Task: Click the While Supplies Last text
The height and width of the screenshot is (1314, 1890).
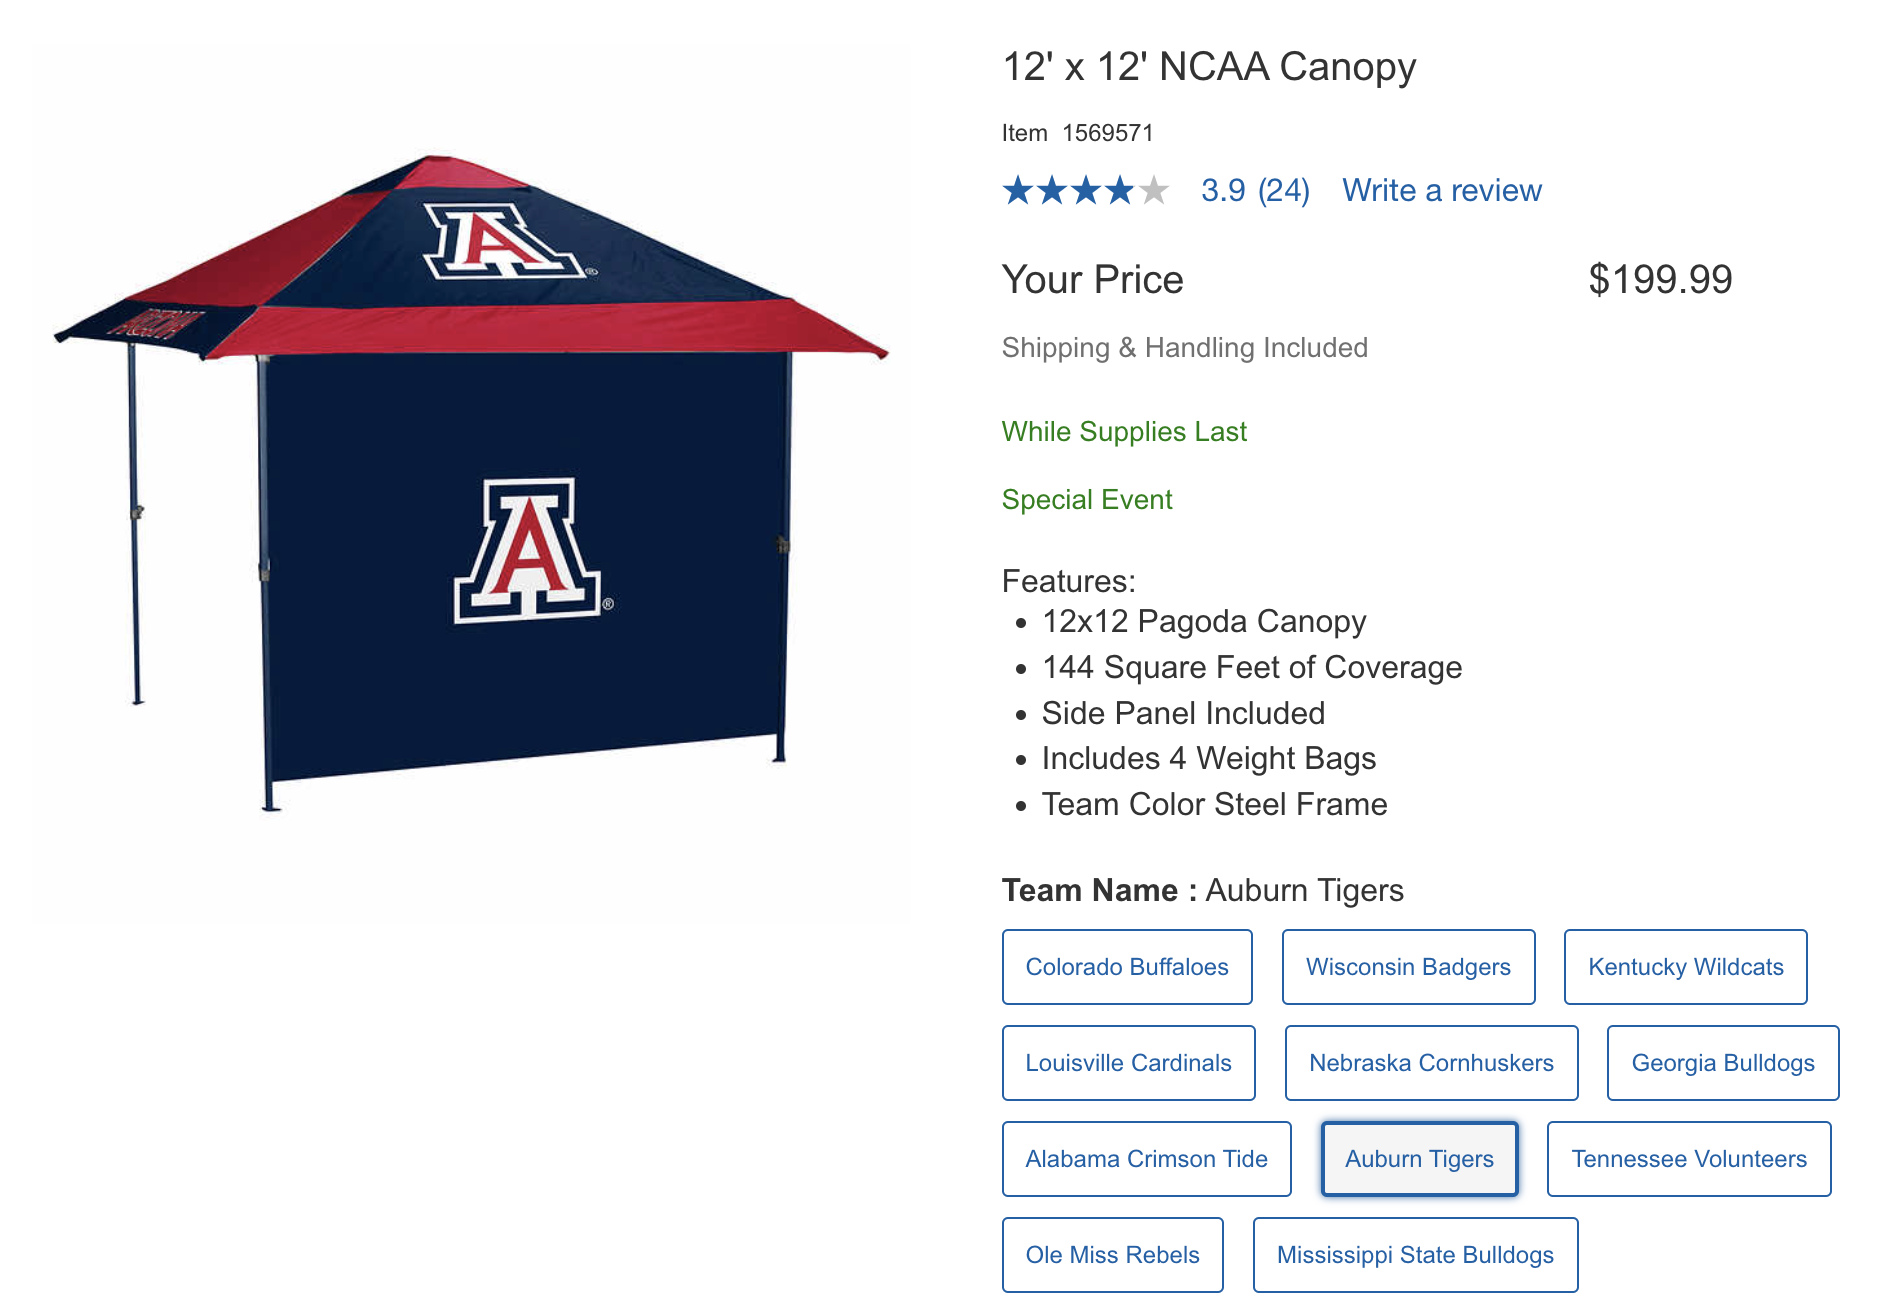Action: coord(1124,432)
